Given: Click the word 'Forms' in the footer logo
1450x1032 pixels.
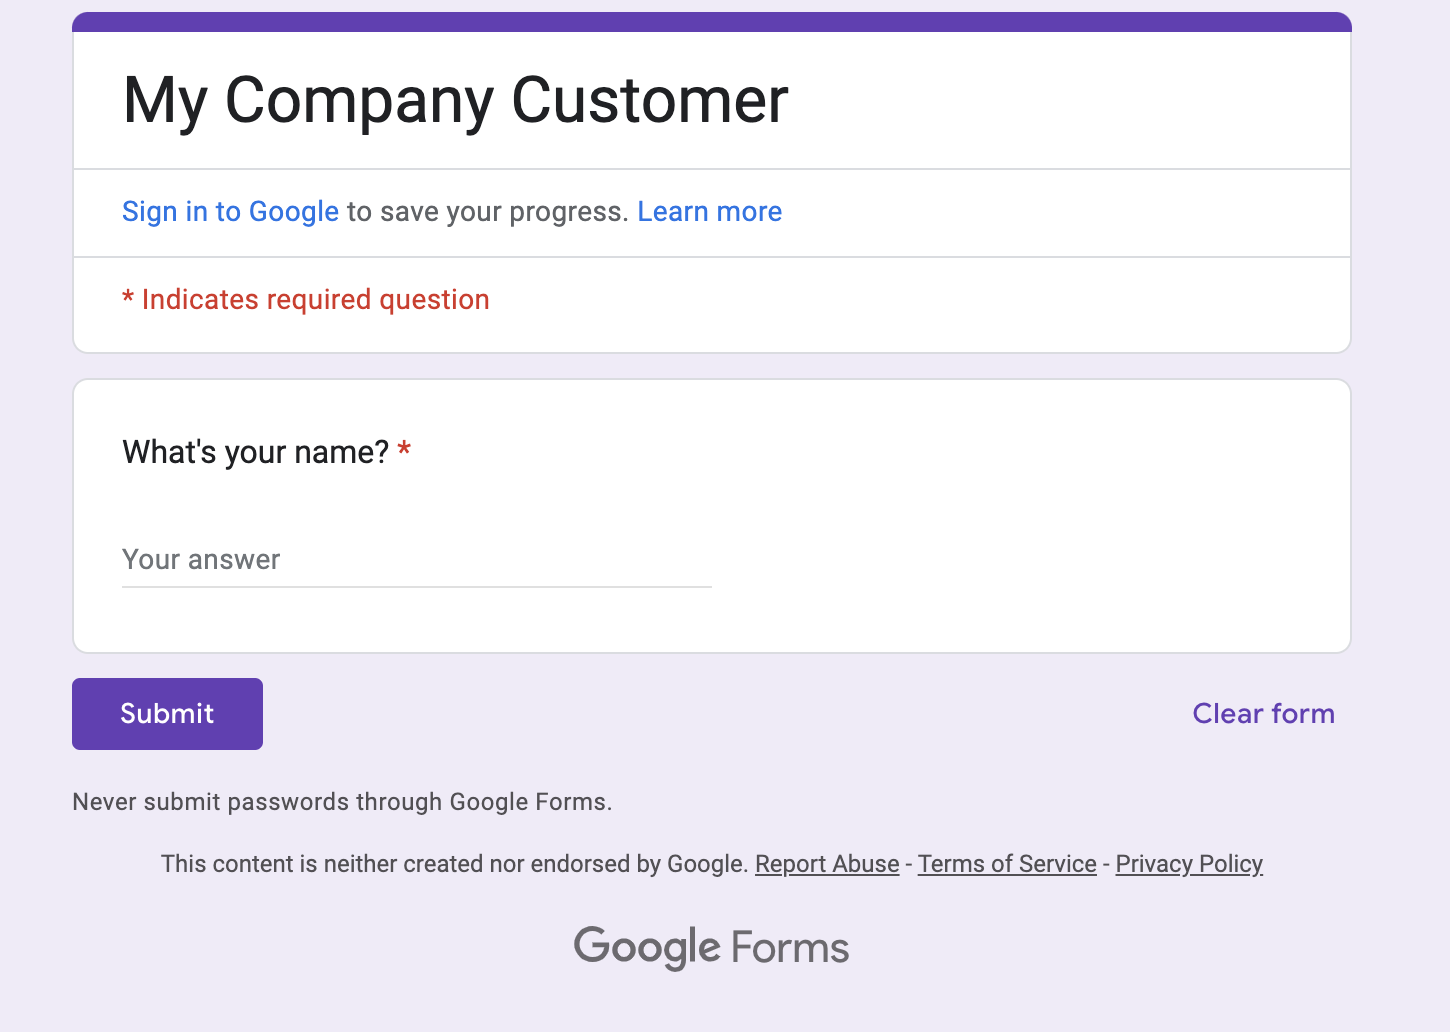Looking at the screenshot, I should (x=790, y=948).
